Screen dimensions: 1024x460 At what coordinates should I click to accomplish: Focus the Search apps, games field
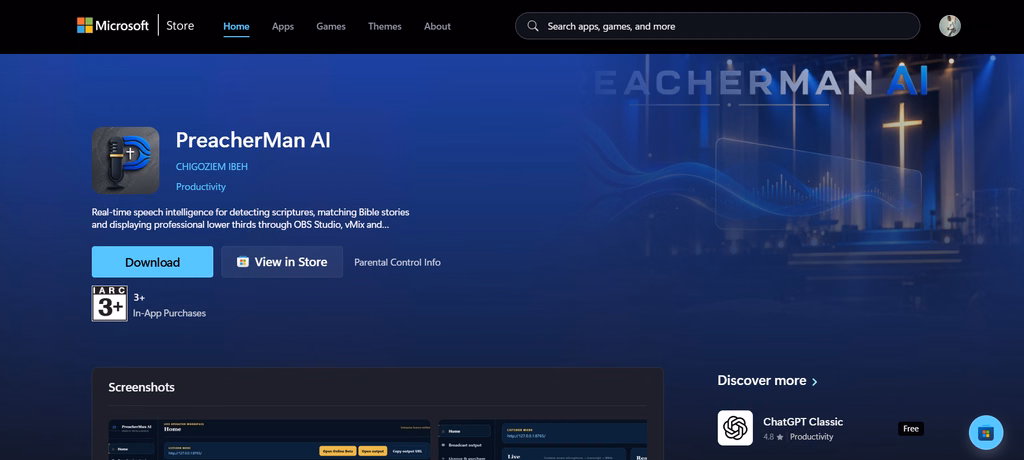point(718,26)
